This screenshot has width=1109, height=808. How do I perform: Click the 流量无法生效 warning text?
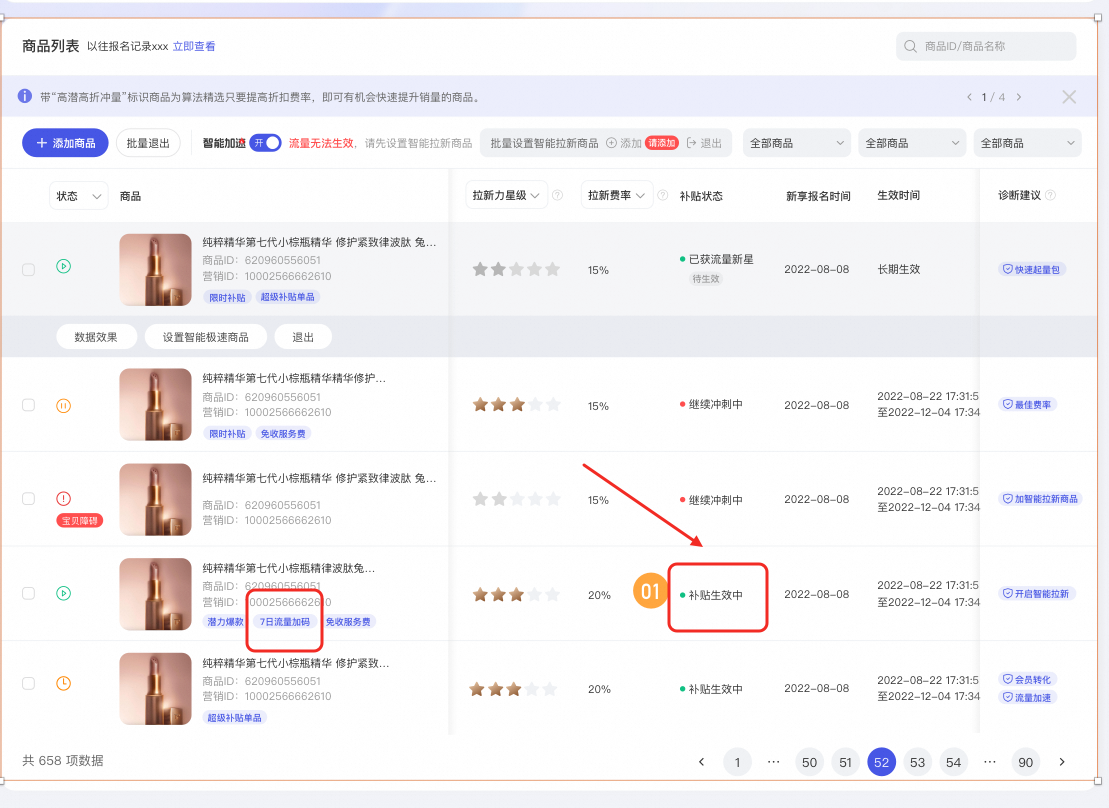[x=321, y=143]
